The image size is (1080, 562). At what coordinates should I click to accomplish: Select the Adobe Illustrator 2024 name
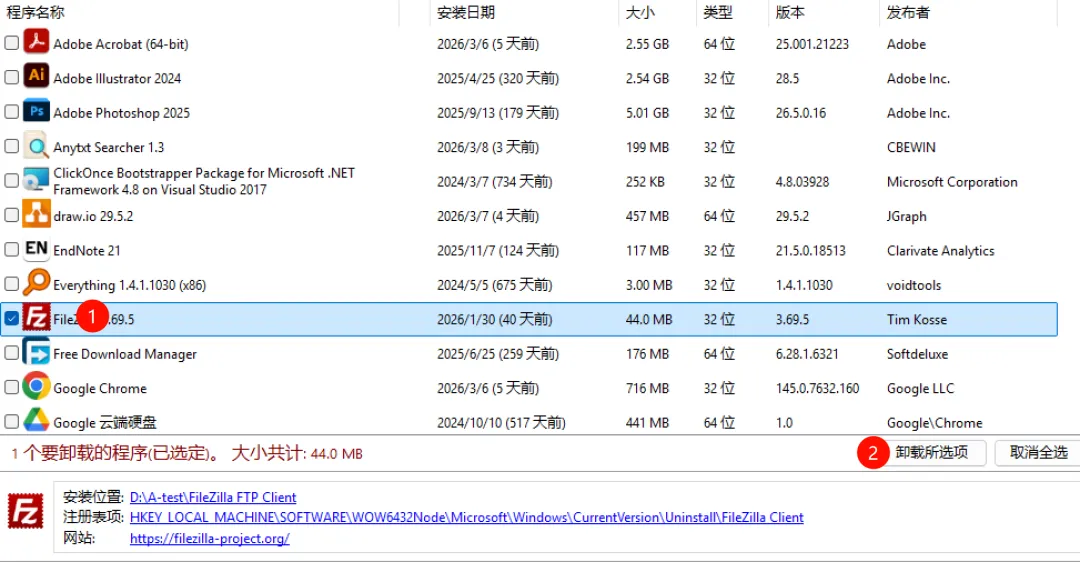click(x=117, y=79)
